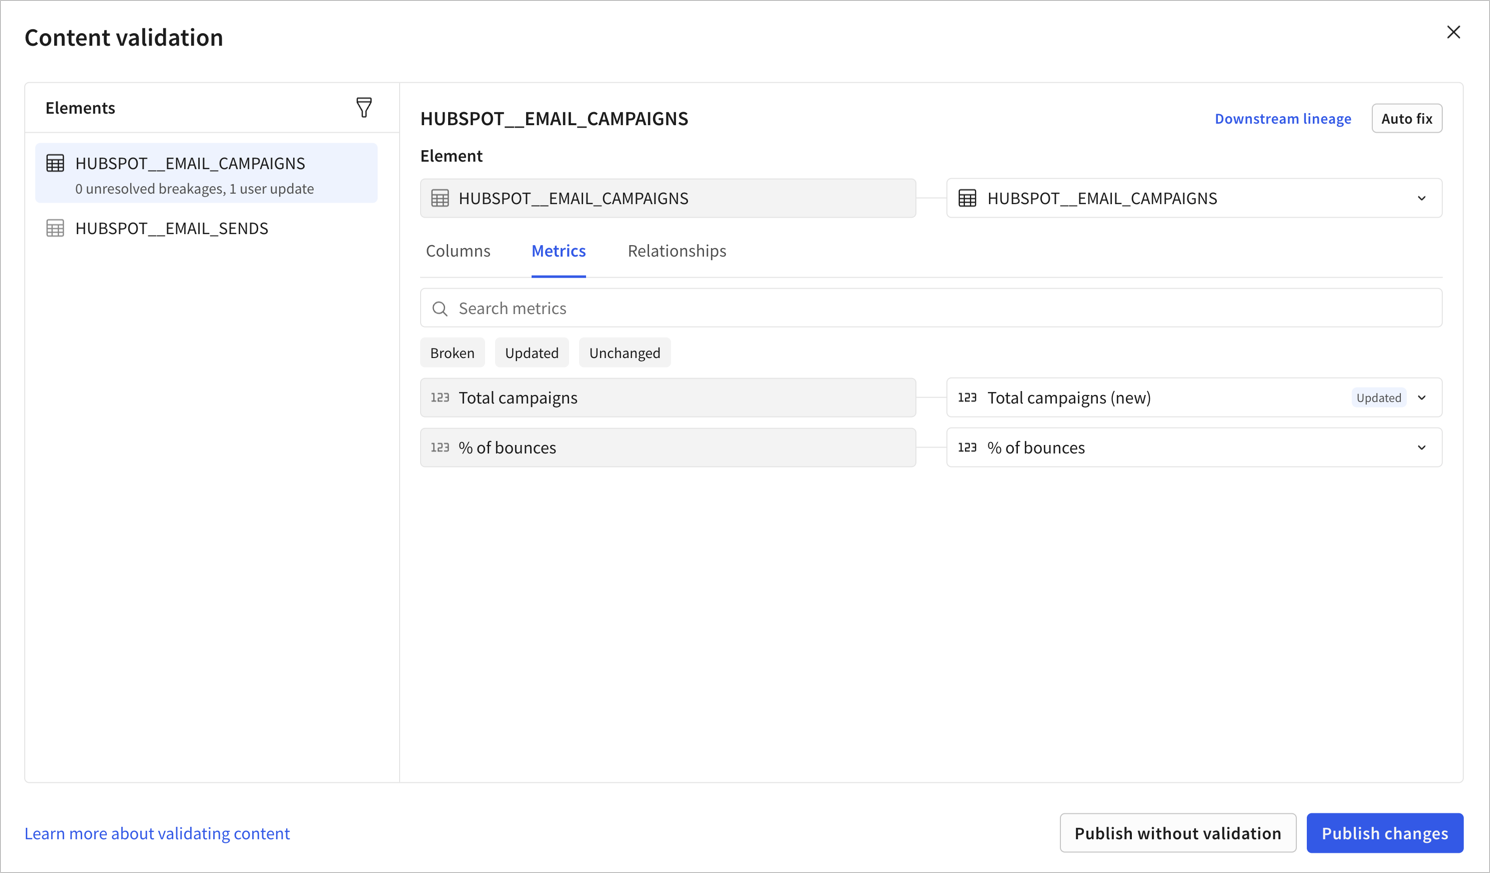This screenshot has height=873, width=1490.
Task: Click the table icon next to HUBSPOT__EMAIL_SENDS
Action: (x=54, y=228)
